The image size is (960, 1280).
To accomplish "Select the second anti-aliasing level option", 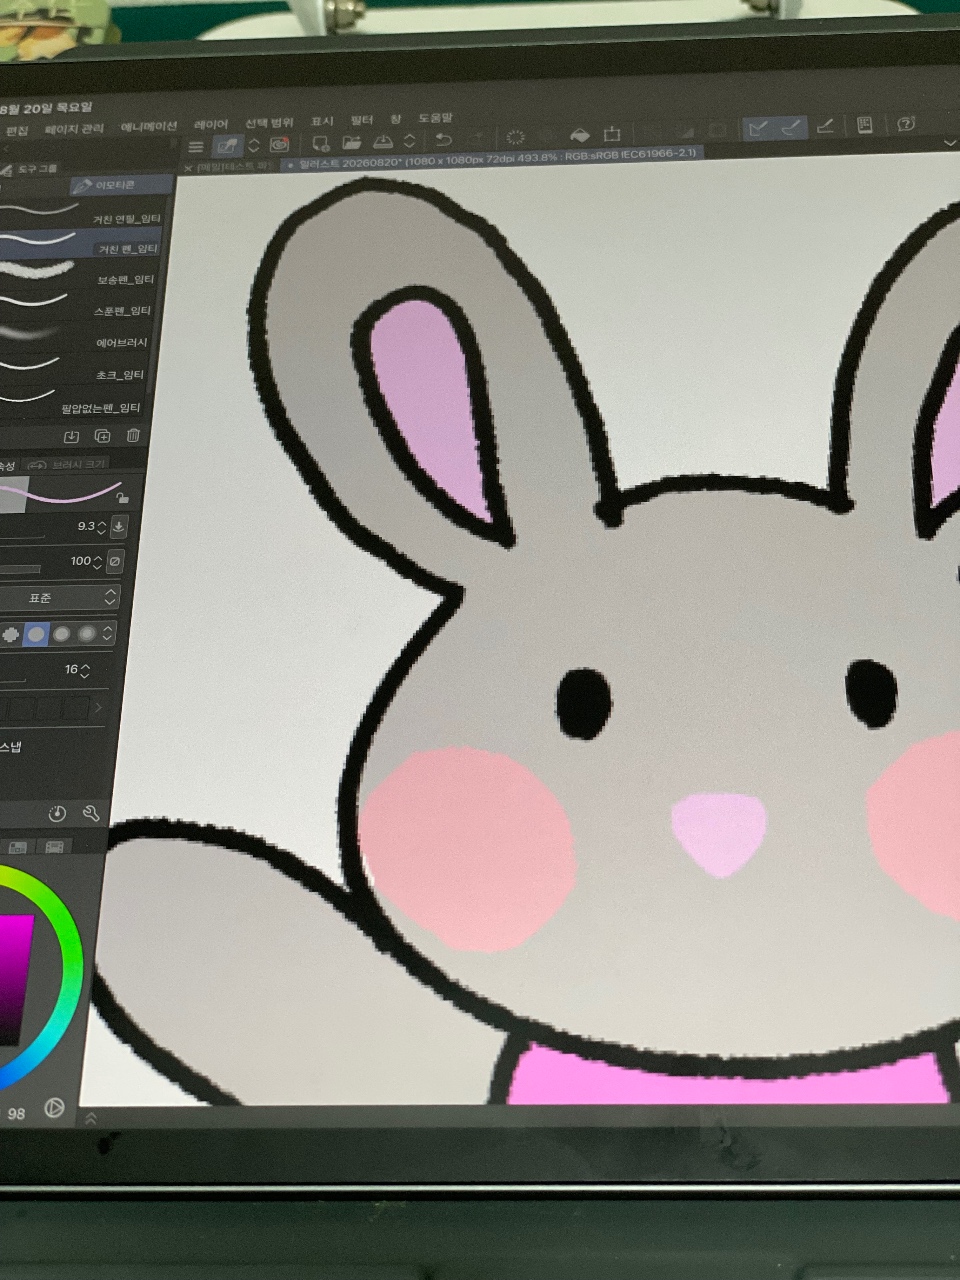I will point(37,634).
